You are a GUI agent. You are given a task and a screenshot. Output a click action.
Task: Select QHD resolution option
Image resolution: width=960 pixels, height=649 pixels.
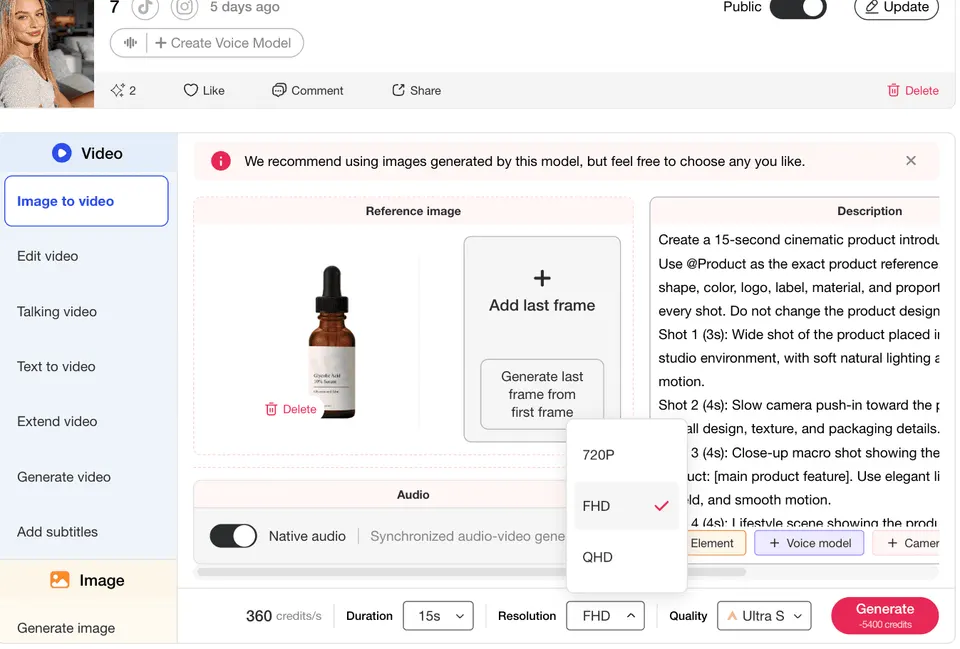pos(627,557)
